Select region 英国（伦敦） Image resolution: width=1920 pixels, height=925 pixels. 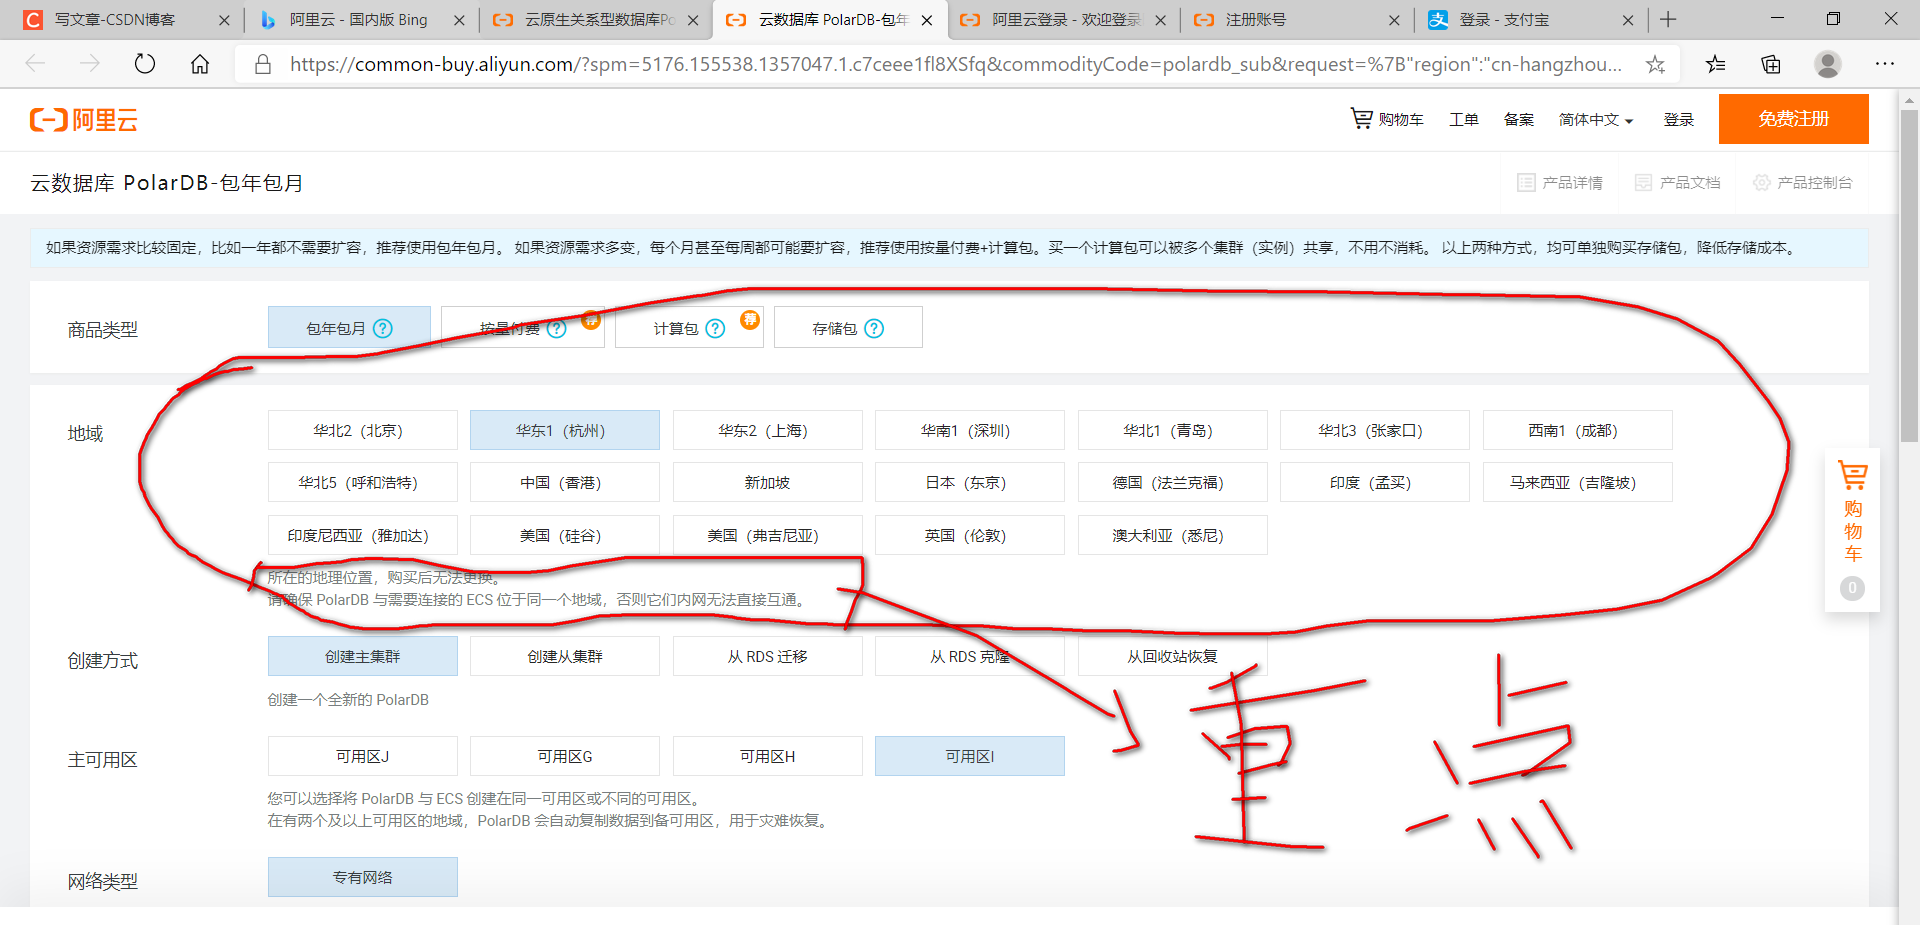[970, 535]
